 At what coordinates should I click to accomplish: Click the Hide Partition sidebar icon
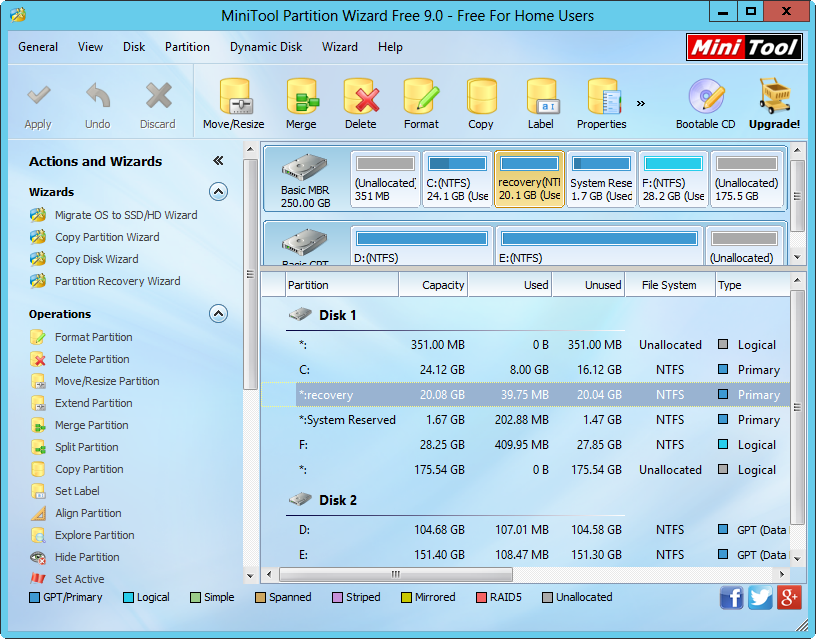pyautogui.click(x=38, y=557)
